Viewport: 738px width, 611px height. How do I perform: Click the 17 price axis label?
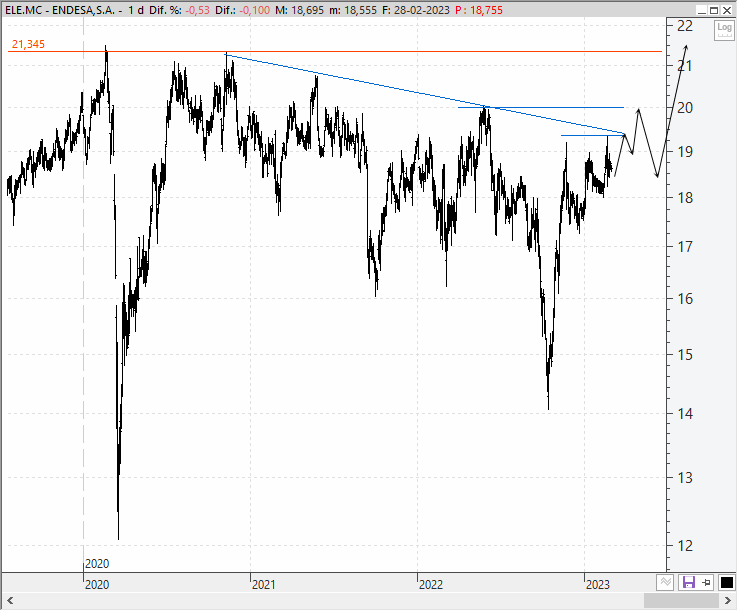click(685, 246)
